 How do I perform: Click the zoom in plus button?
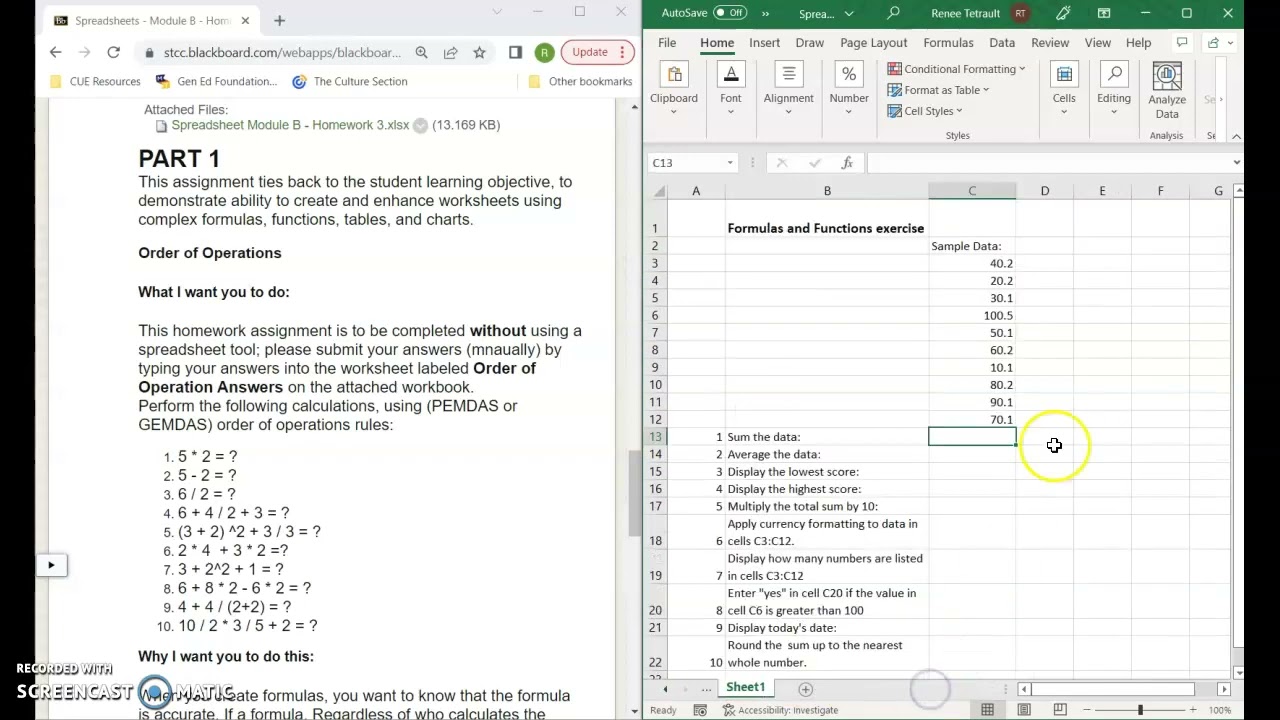pos(1193,710)
